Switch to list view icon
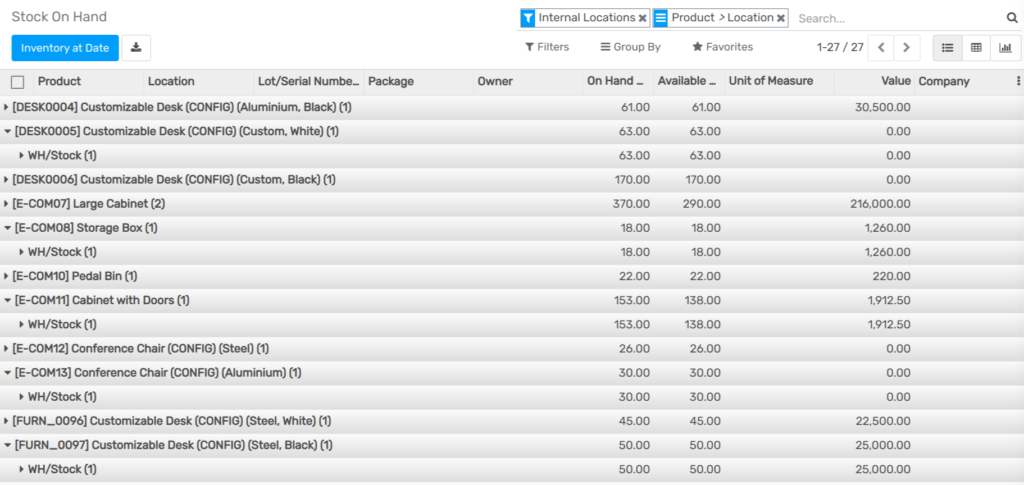 click(947, 48)
